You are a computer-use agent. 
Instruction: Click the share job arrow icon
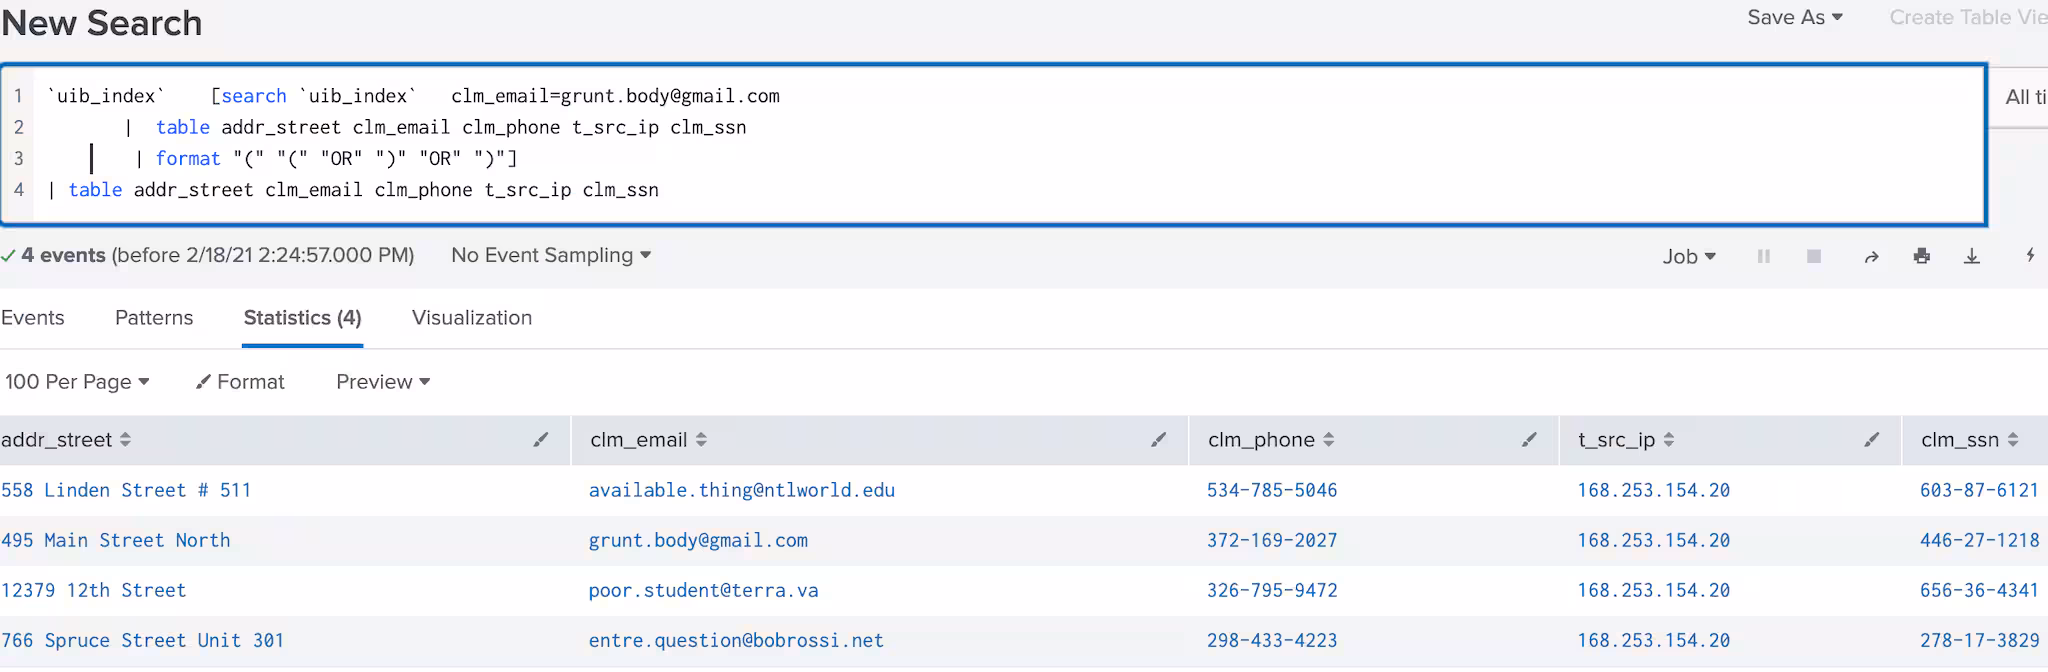point(1871,257)
